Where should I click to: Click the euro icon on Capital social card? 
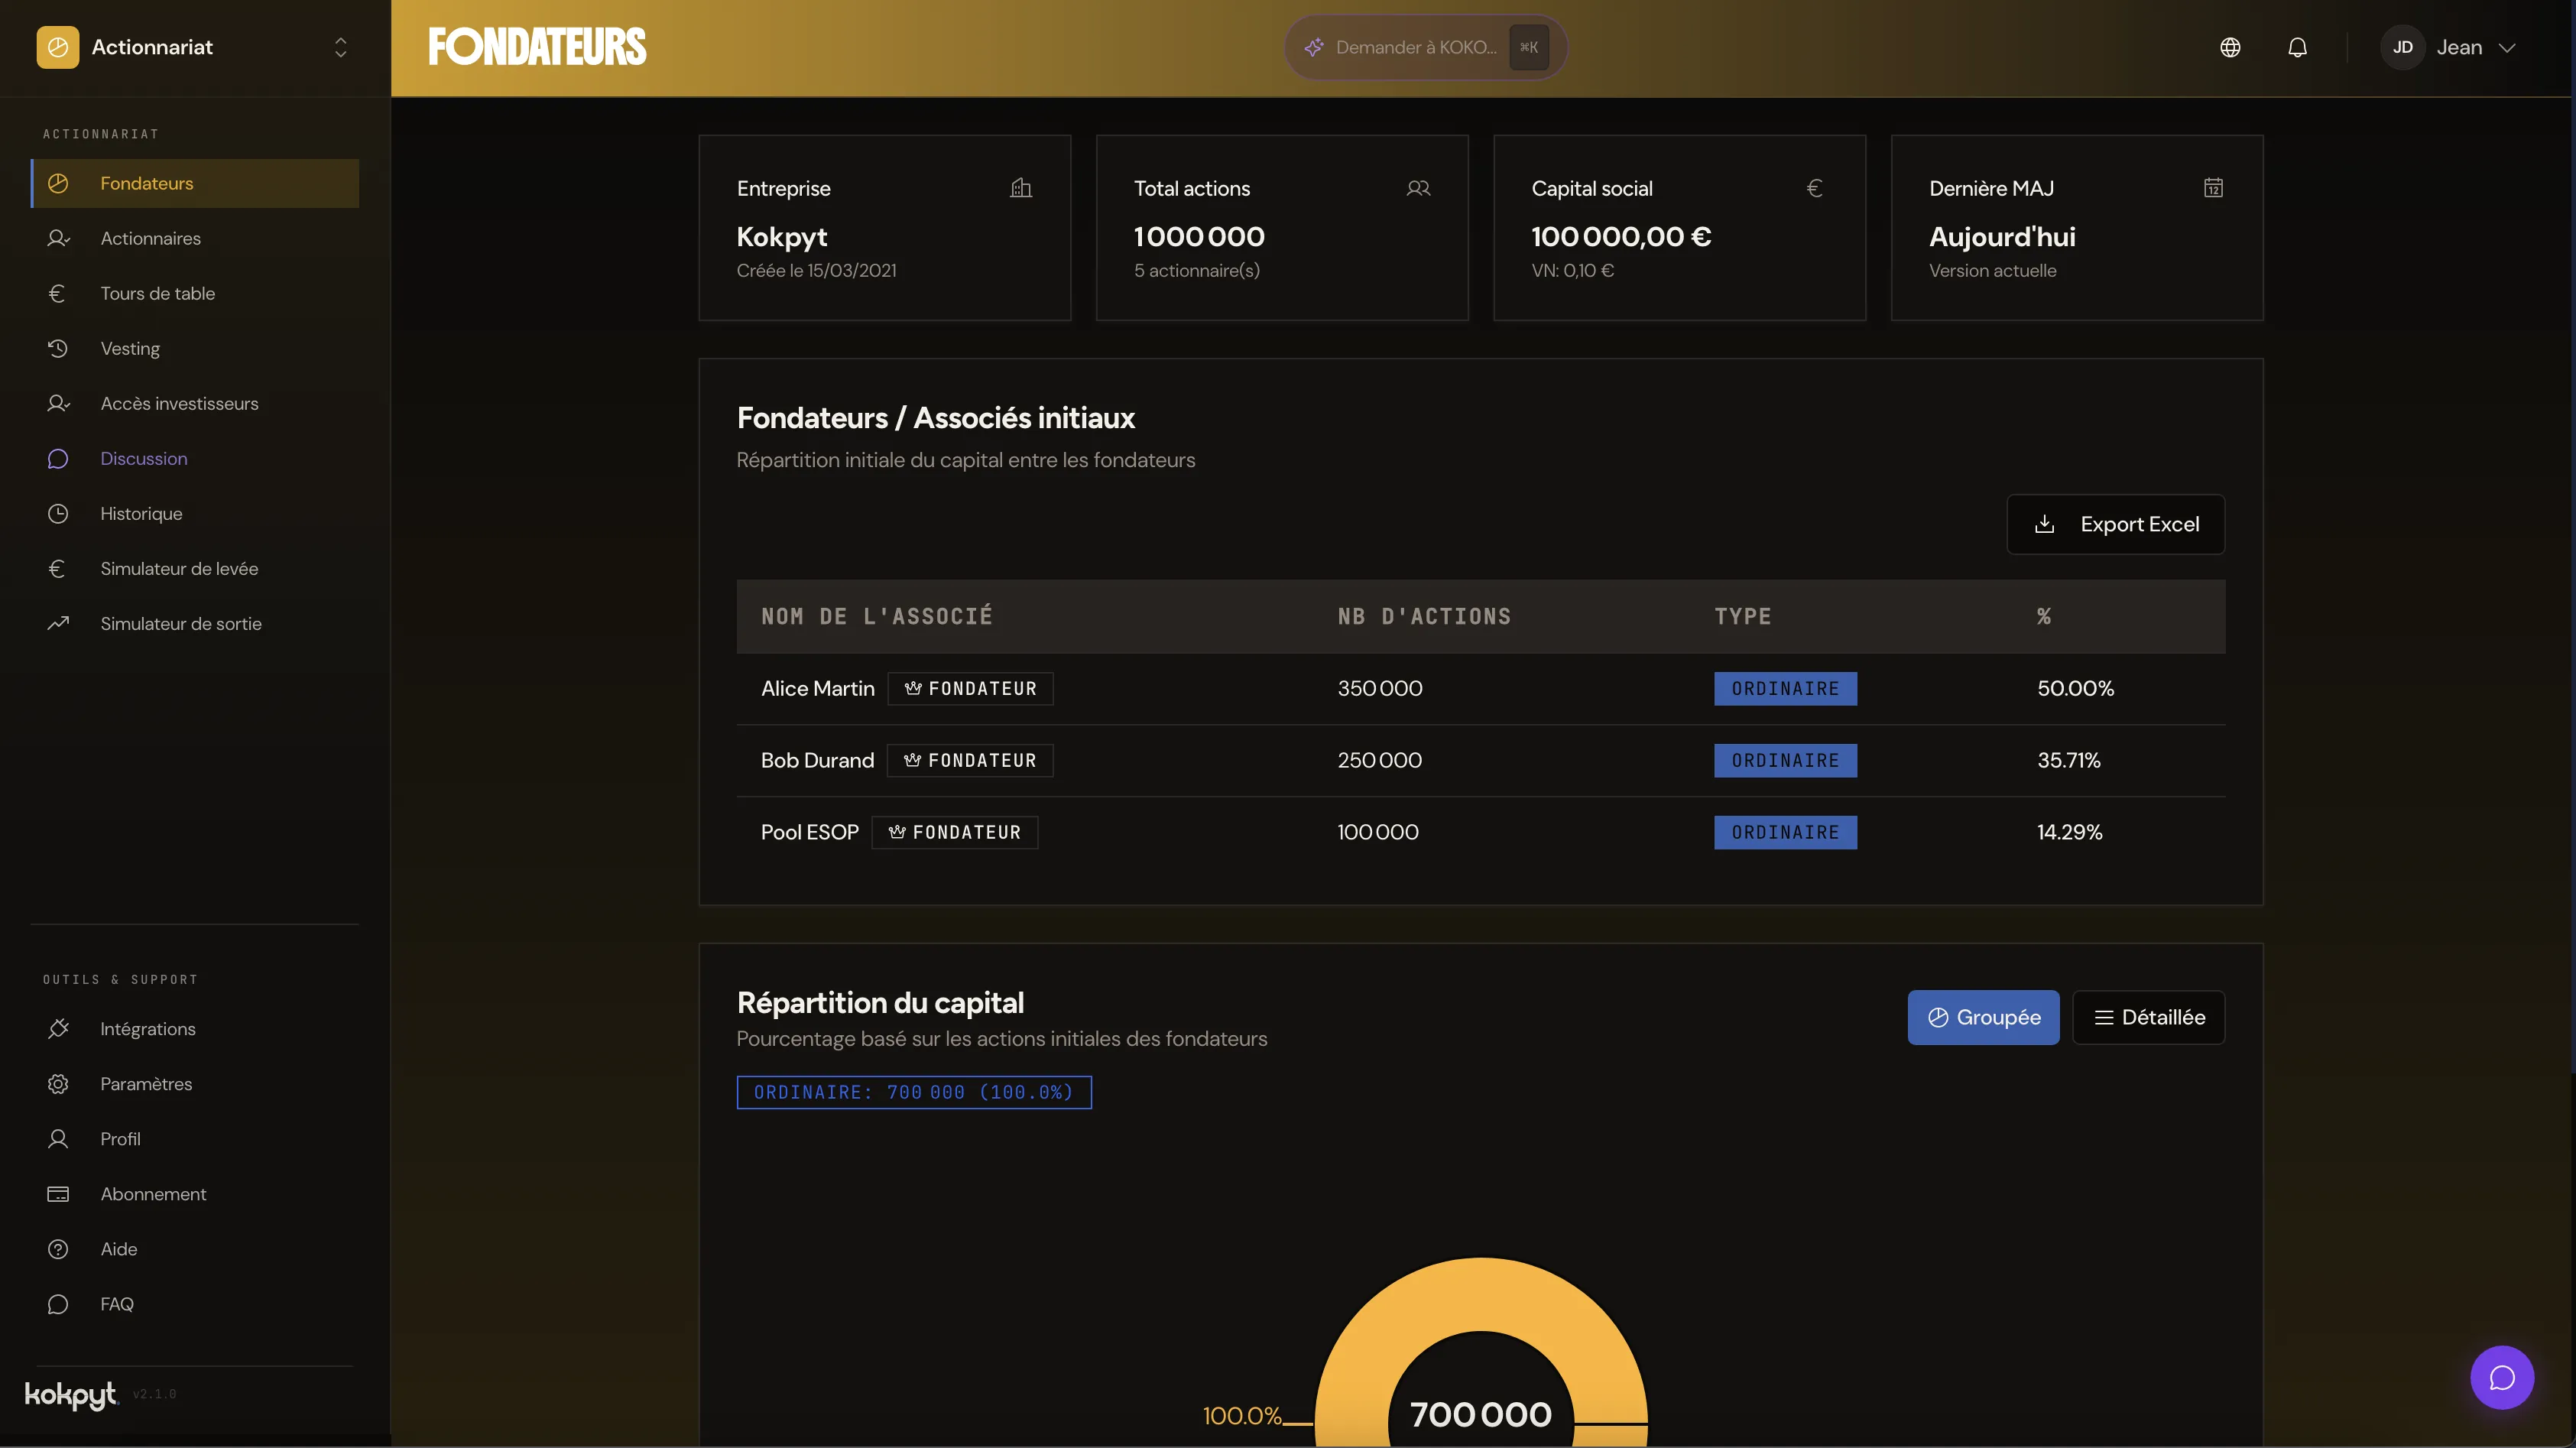(x=1815, y=188)
